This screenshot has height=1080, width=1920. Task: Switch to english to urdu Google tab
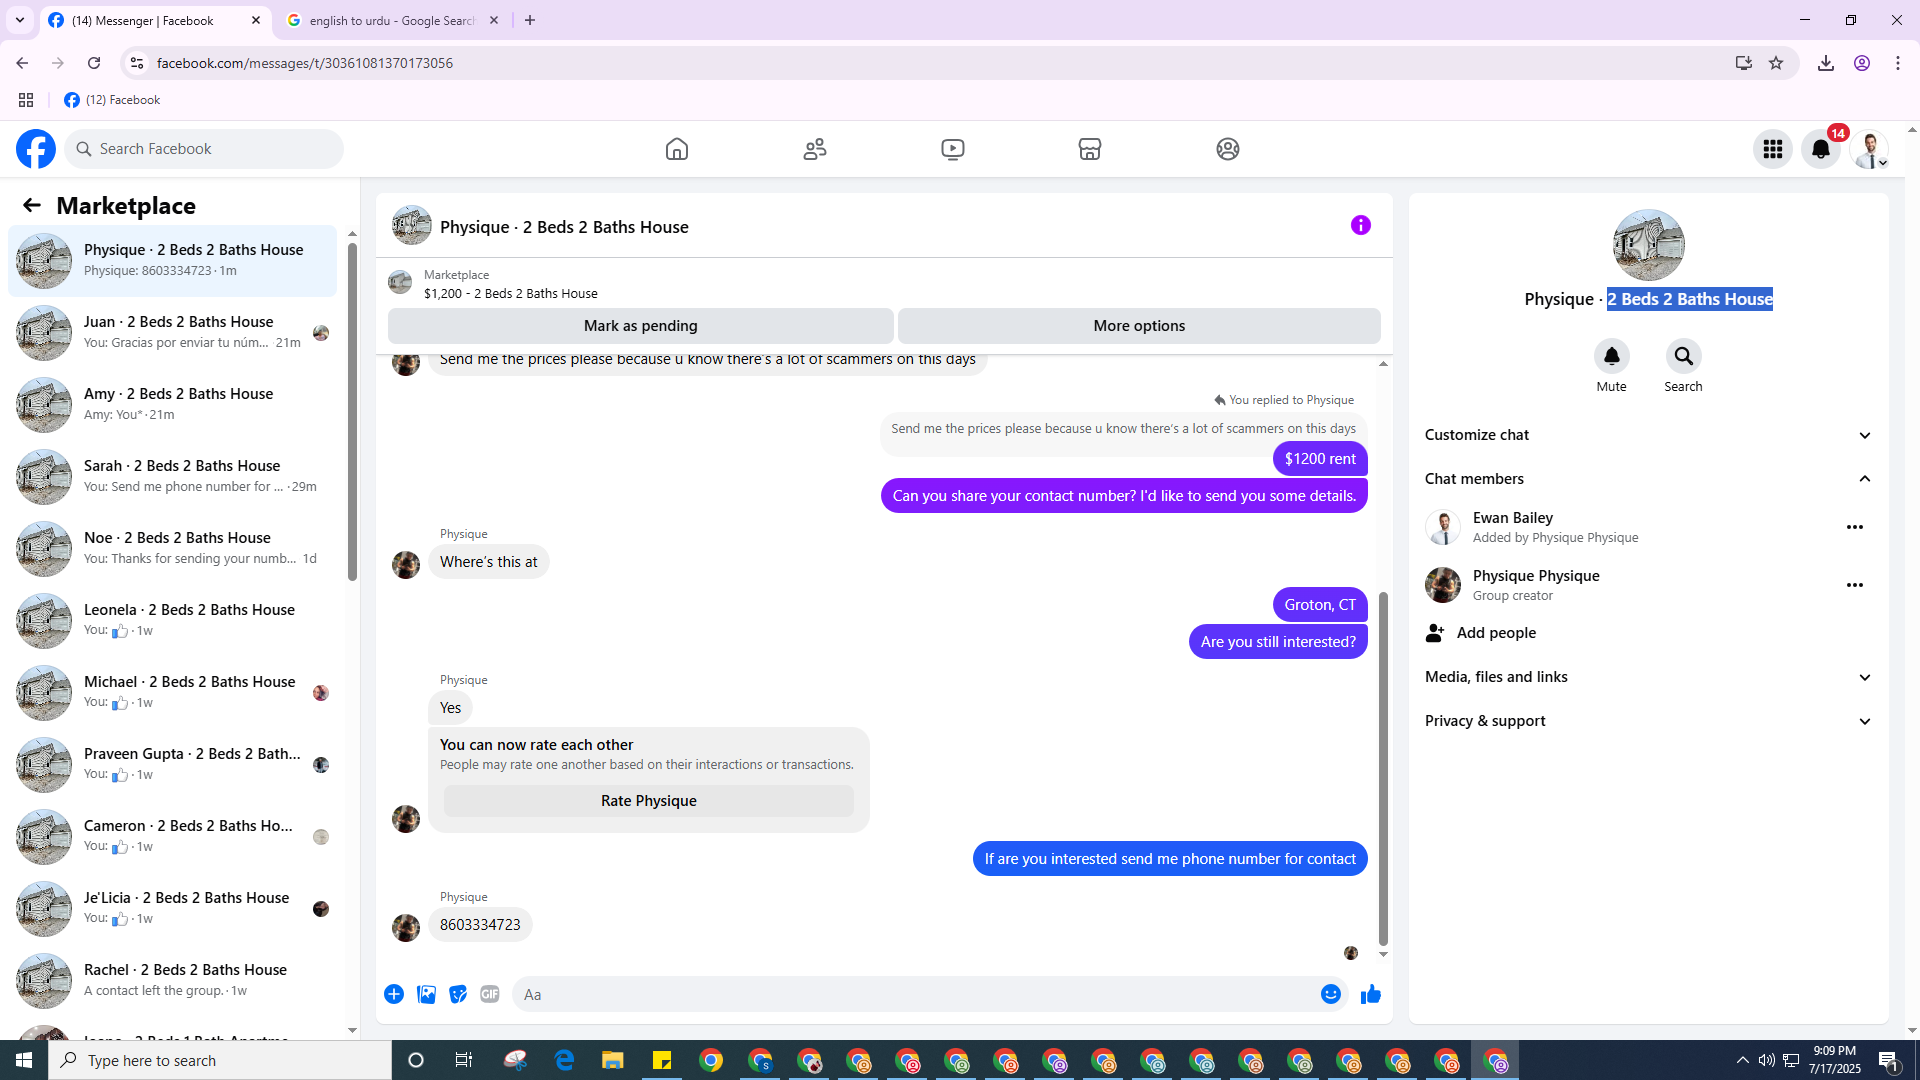point(393,21)
